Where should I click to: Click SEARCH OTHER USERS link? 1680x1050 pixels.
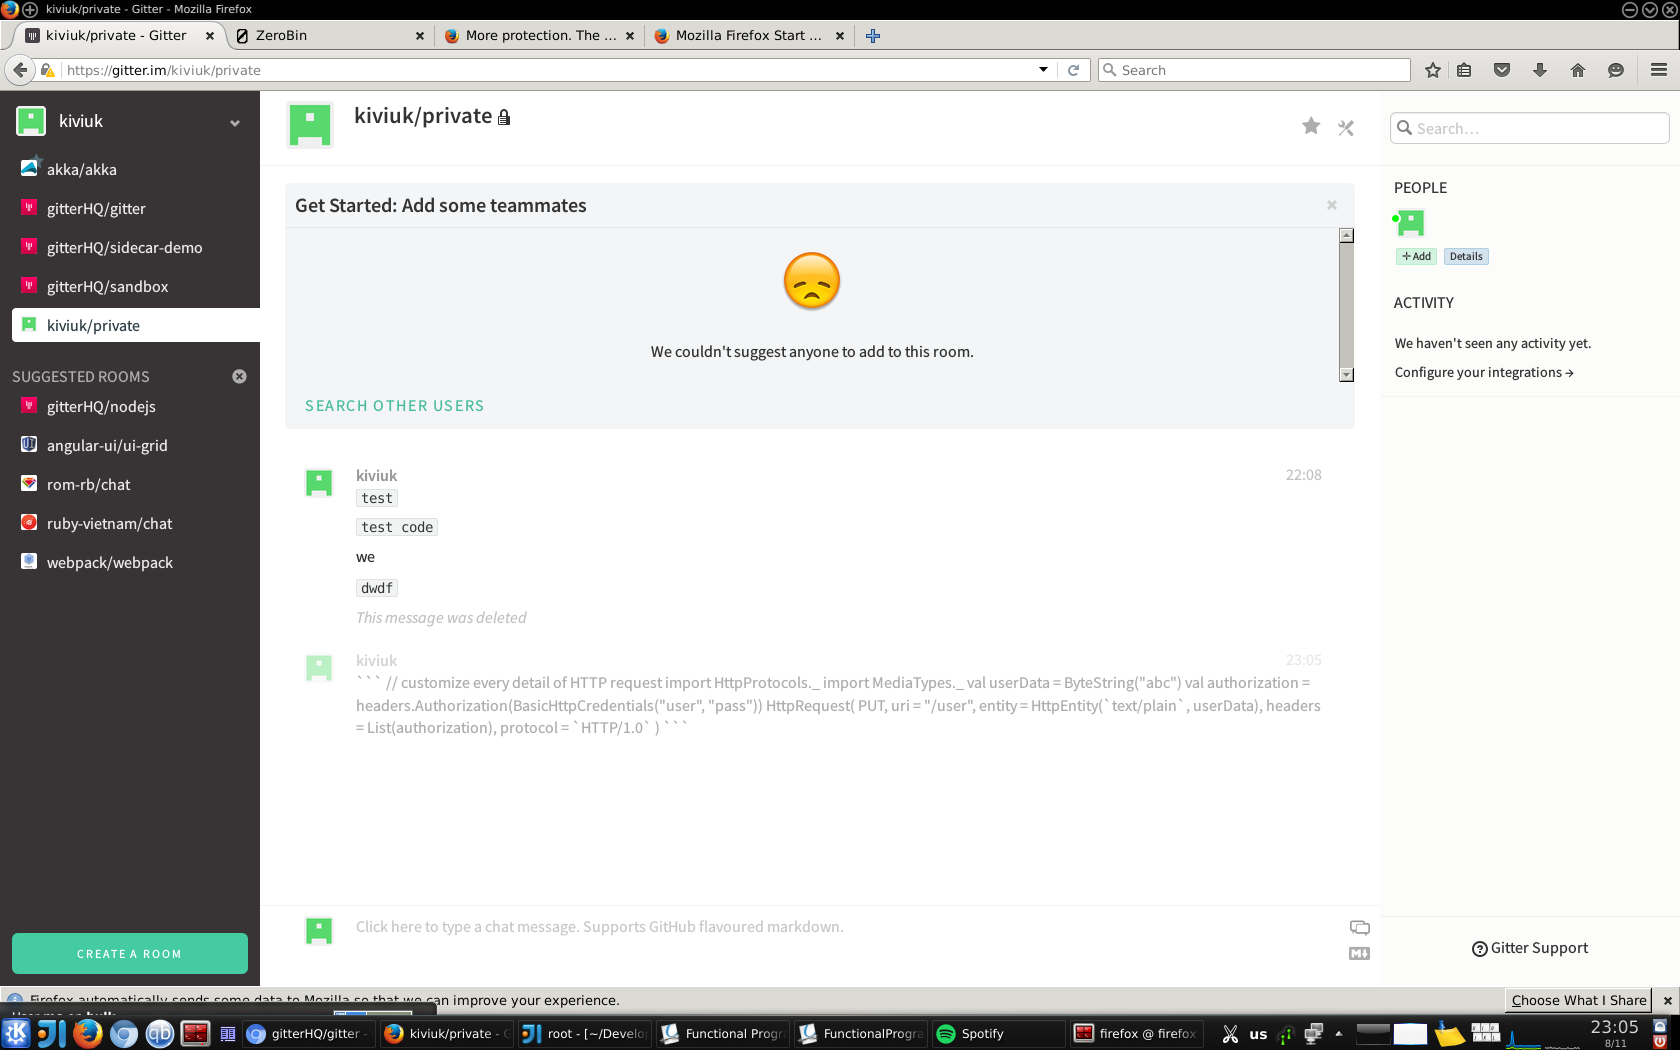[x=394, y=406]
